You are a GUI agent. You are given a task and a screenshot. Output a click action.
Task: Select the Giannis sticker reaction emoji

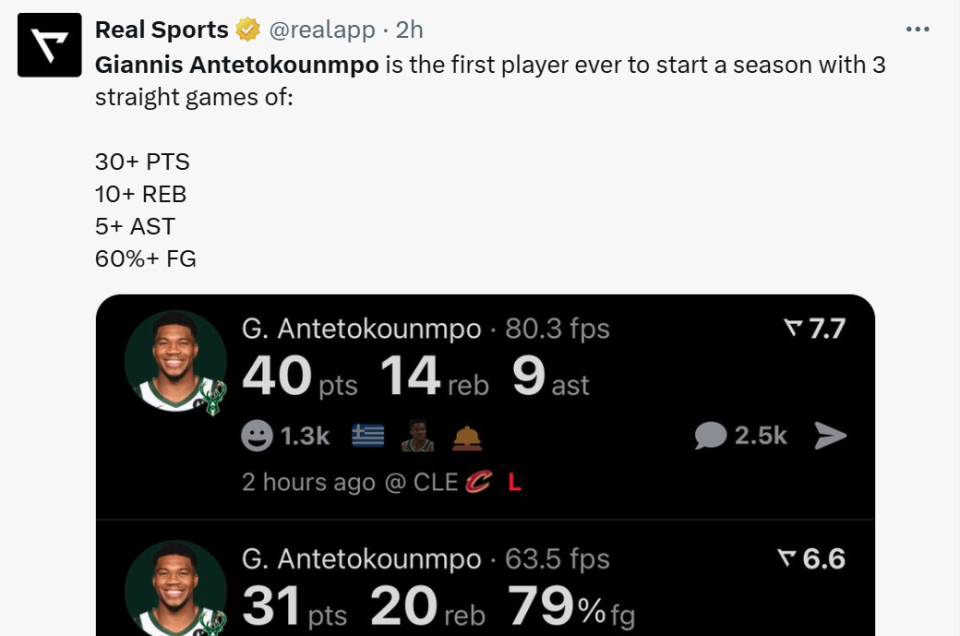pyautogui.click(x=417, y=435)
